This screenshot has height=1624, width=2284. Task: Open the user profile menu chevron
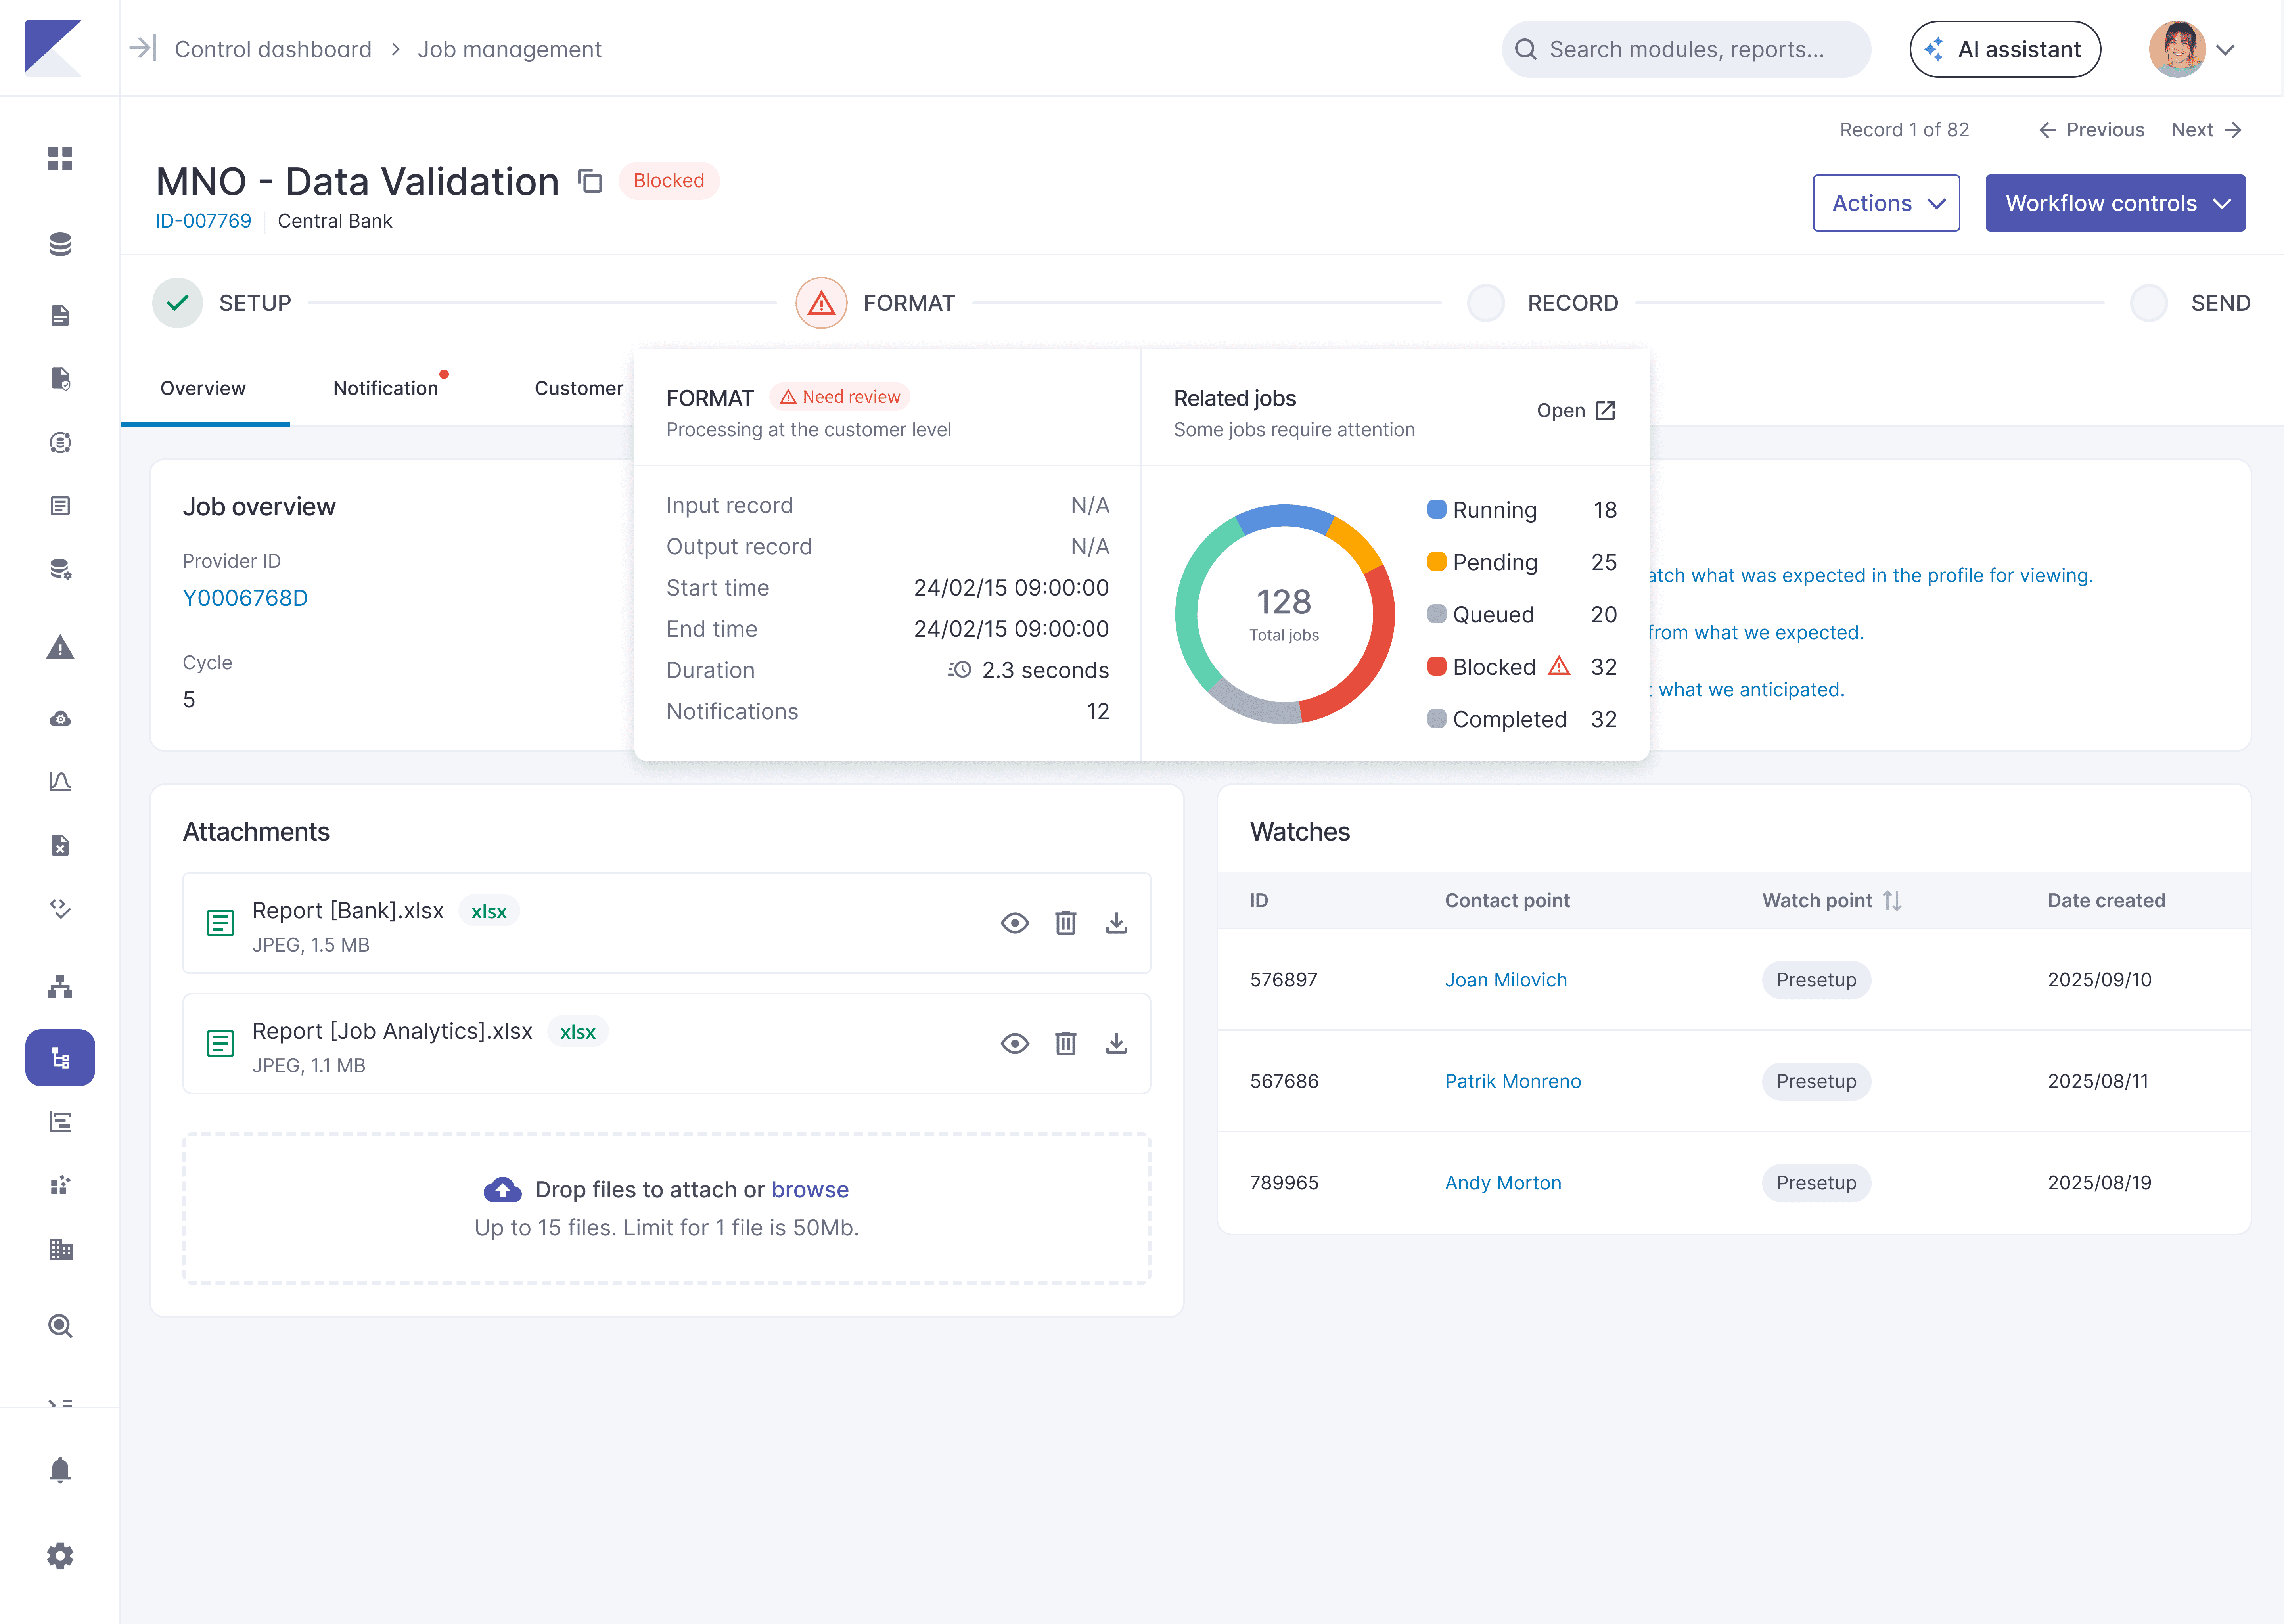(x=2225, y=49)
